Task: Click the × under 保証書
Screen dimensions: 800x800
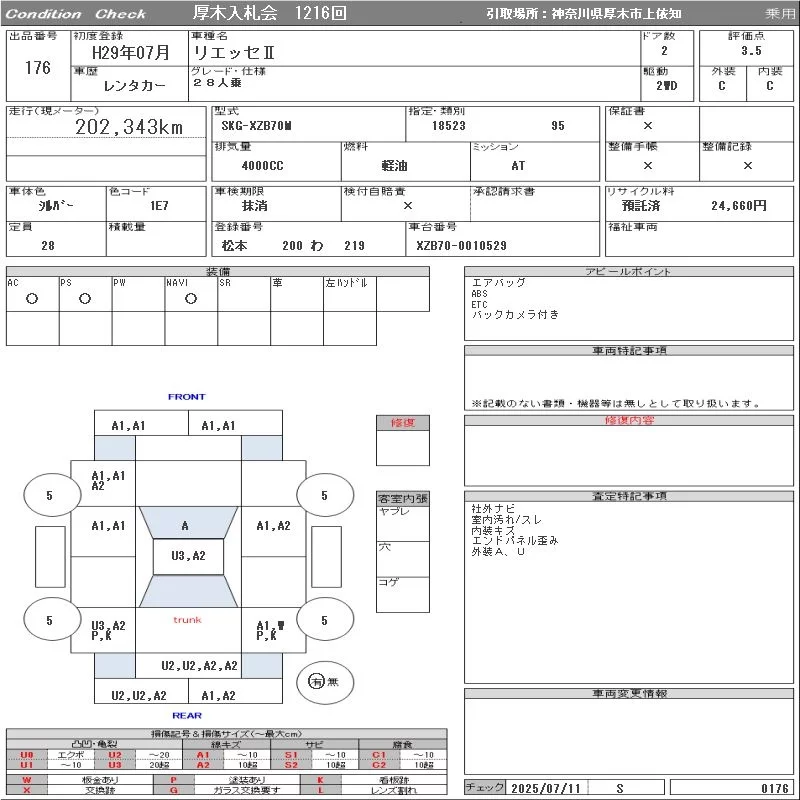Action: click(647, 126)
